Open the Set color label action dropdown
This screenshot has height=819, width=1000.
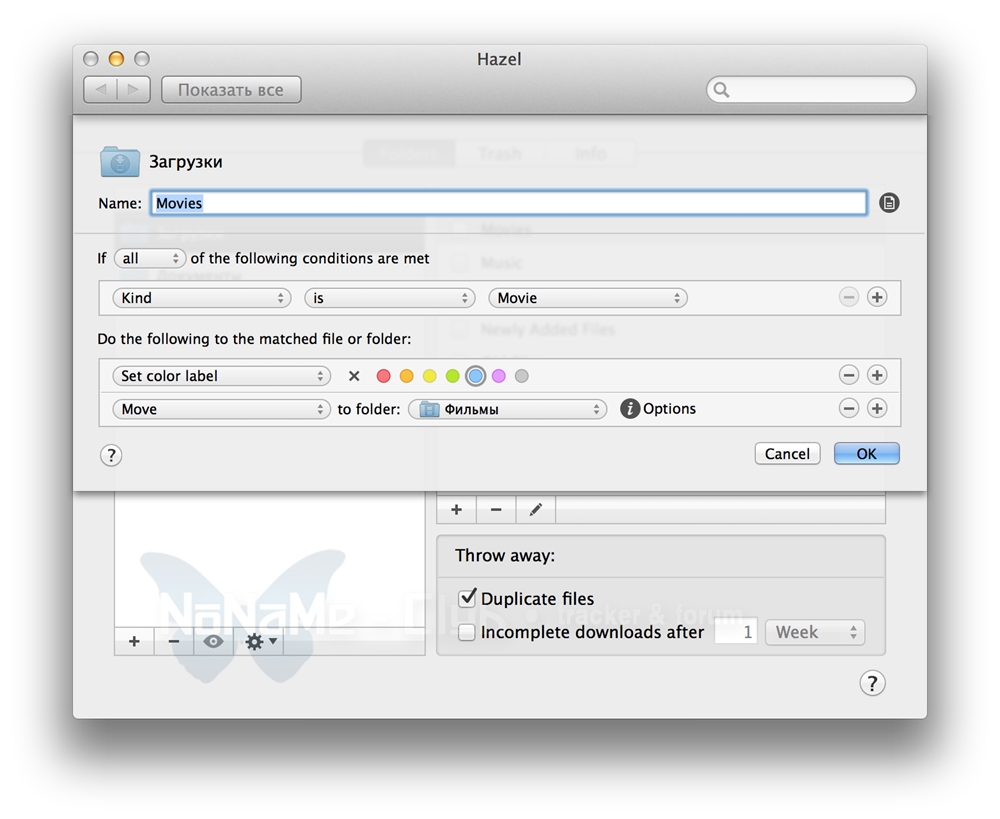point(221,376)
